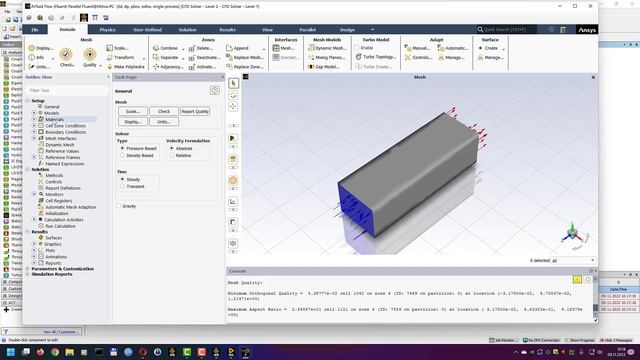Click the Check mesh ribbon icon
Viewport: 640px width, 360px height.
point(66,58)
